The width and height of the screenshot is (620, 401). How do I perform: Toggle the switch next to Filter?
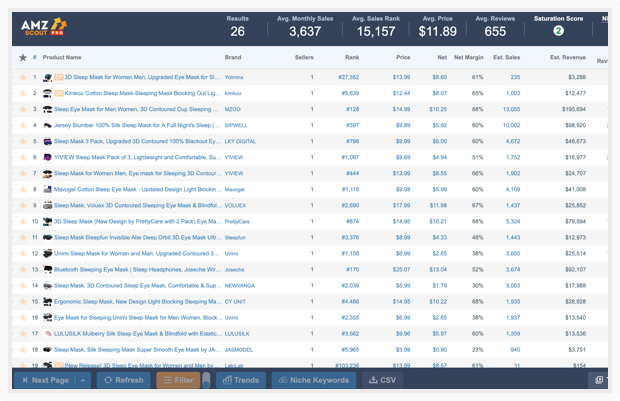pyautogui.click(x=206, y=380)
